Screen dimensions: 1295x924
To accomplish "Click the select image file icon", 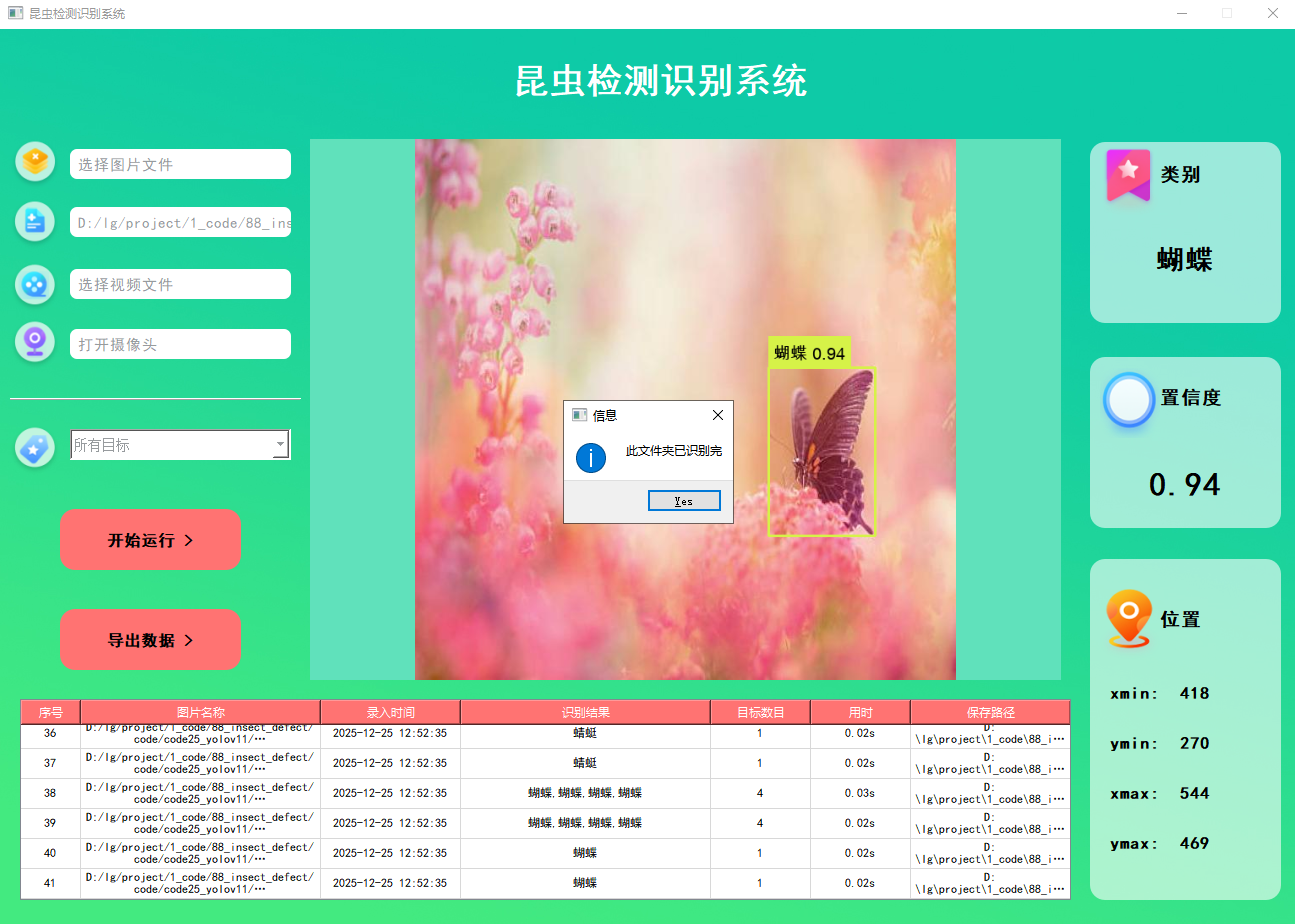I will (x=35, y=161).
